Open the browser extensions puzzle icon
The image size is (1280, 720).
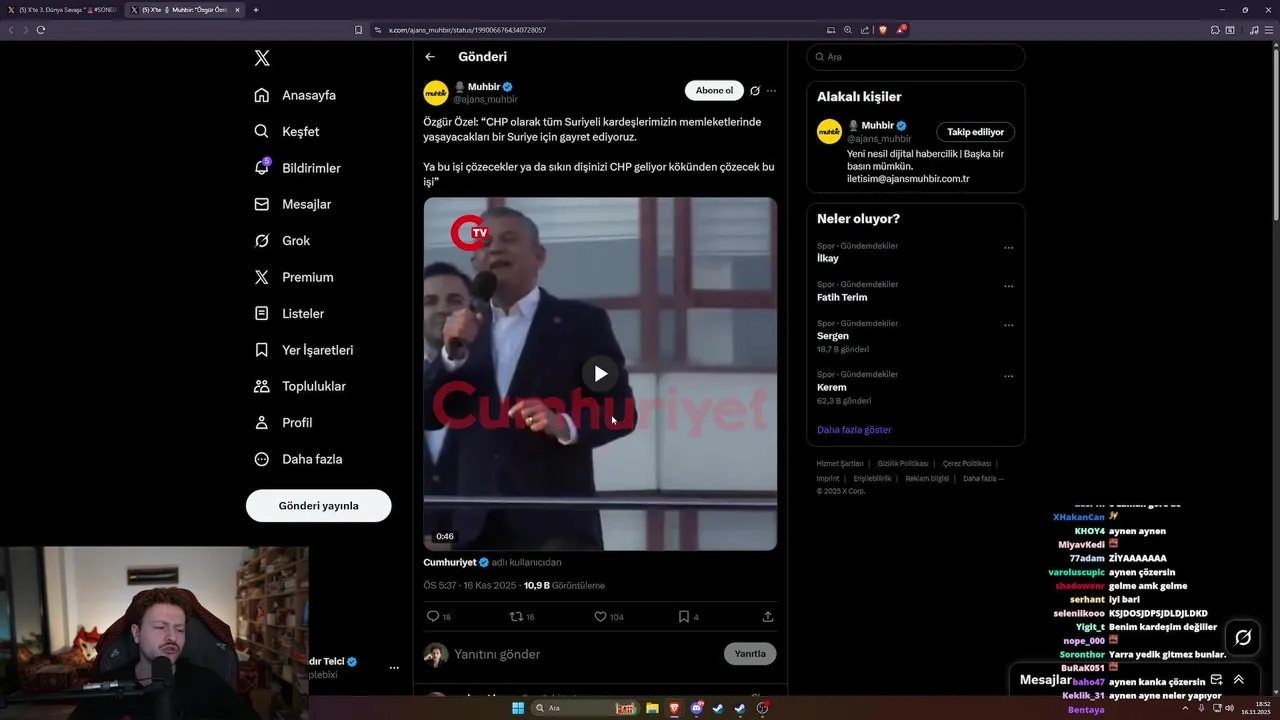1215,30
